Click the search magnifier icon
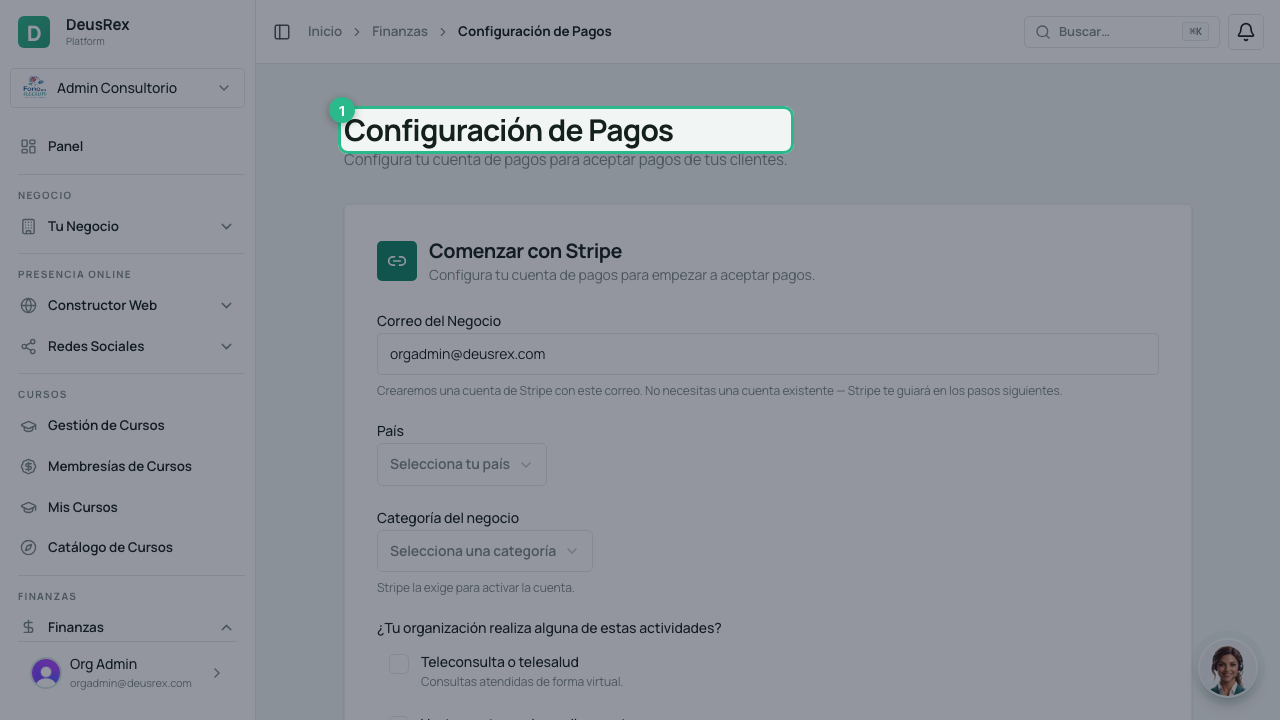This screenshot has width=1280, height=720. tap(1043, 32)
